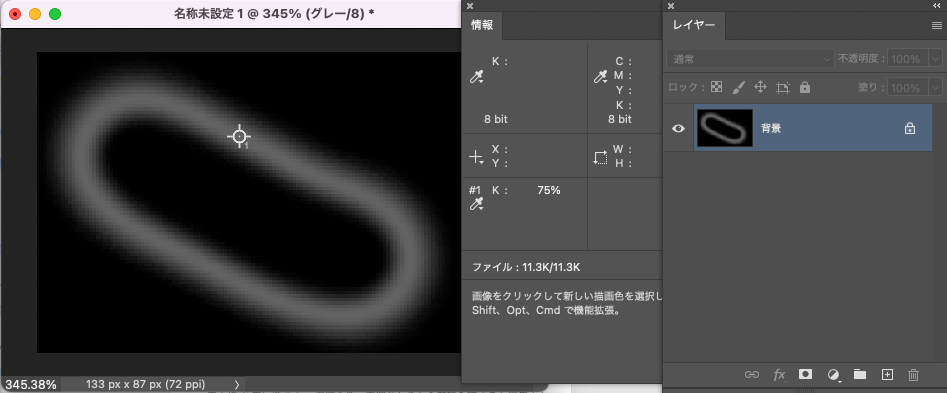This screenshot has width=947, height=393.
Task: Click color sampler marker 1 on canvas
Action: (x=240, y=137)
